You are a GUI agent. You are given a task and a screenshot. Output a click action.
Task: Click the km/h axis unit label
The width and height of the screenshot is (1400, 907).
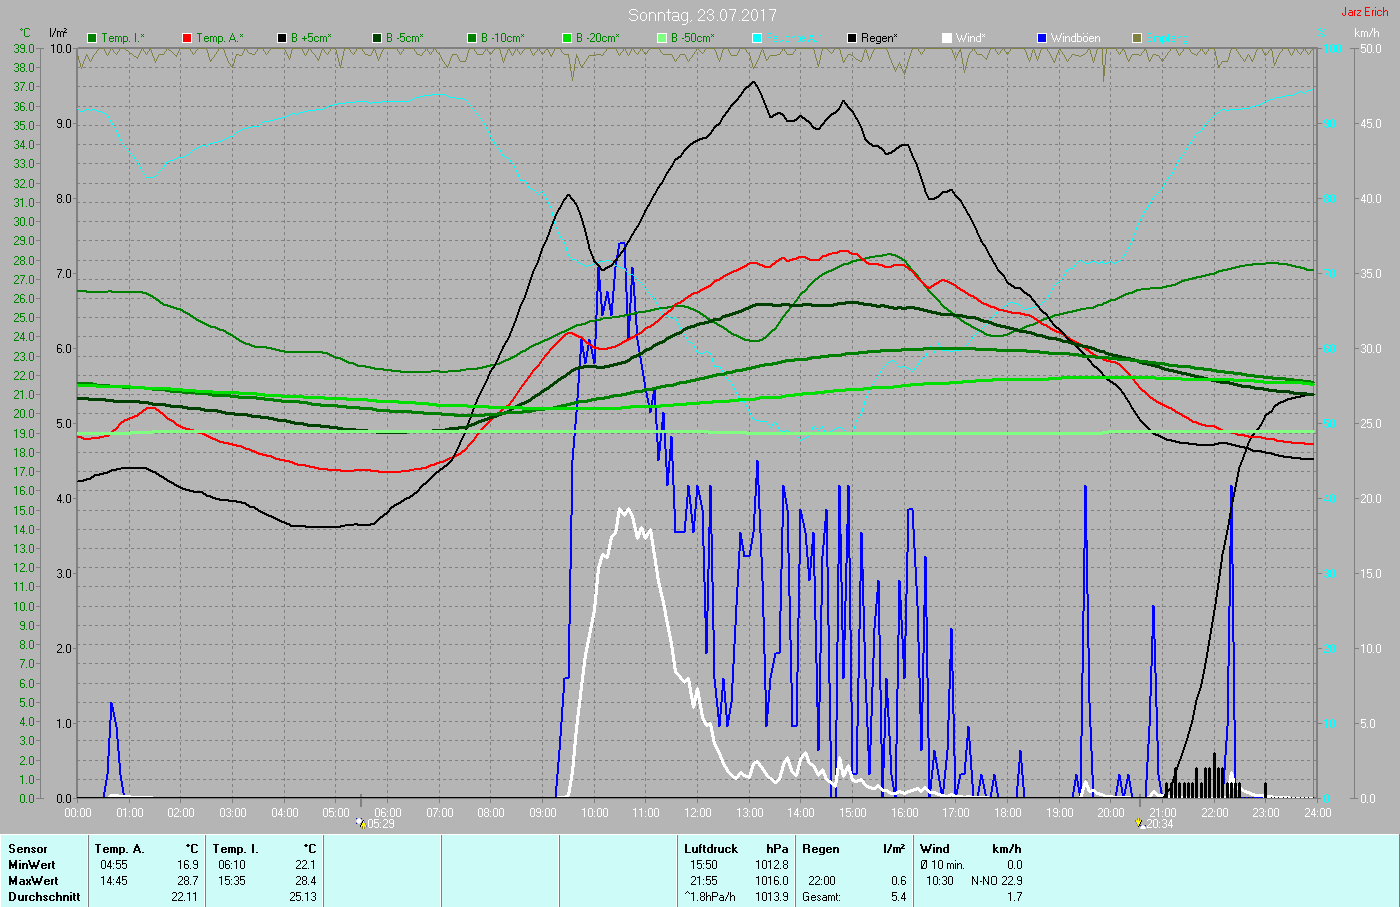1367,33
